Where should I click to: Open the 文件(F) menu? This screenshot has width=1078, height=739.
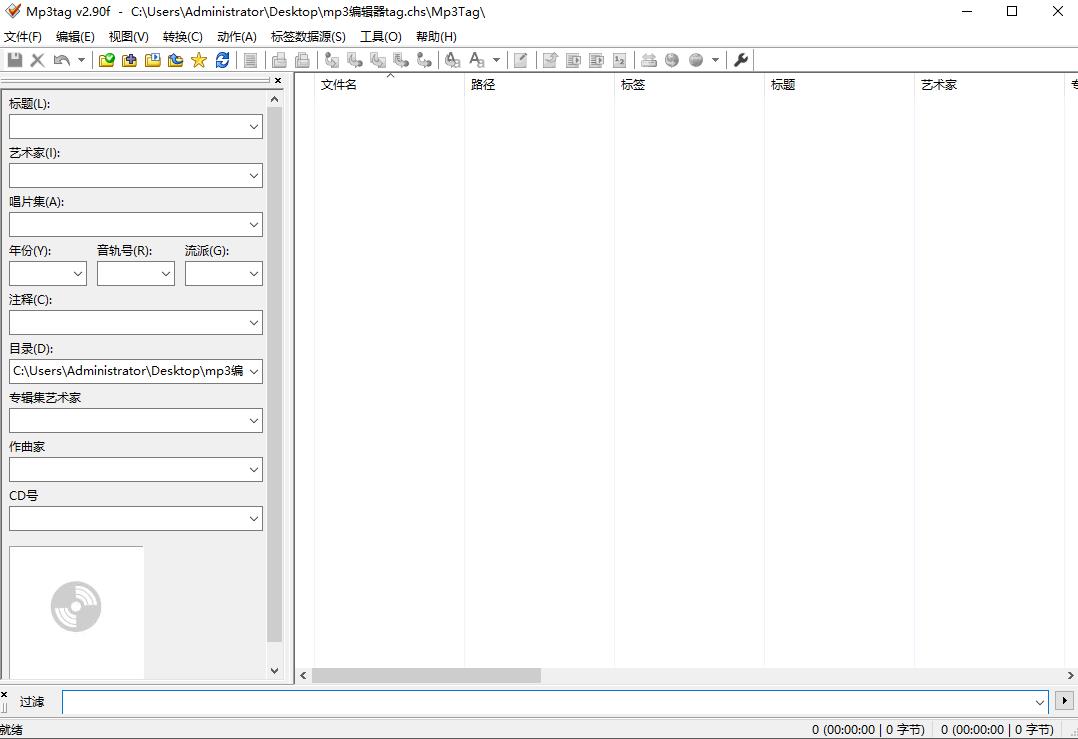coord(23,36)
